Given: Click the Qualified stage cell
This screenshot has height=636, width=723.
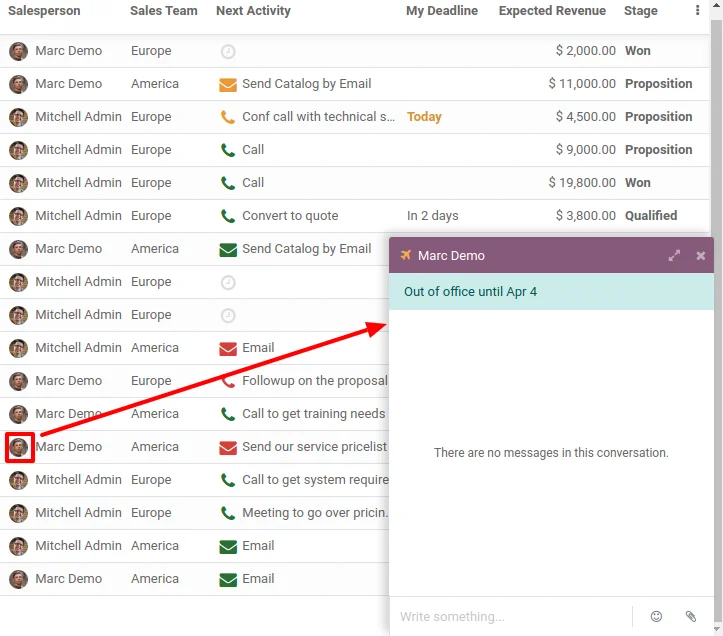Looking at the screenshot, I should point(651,216).
